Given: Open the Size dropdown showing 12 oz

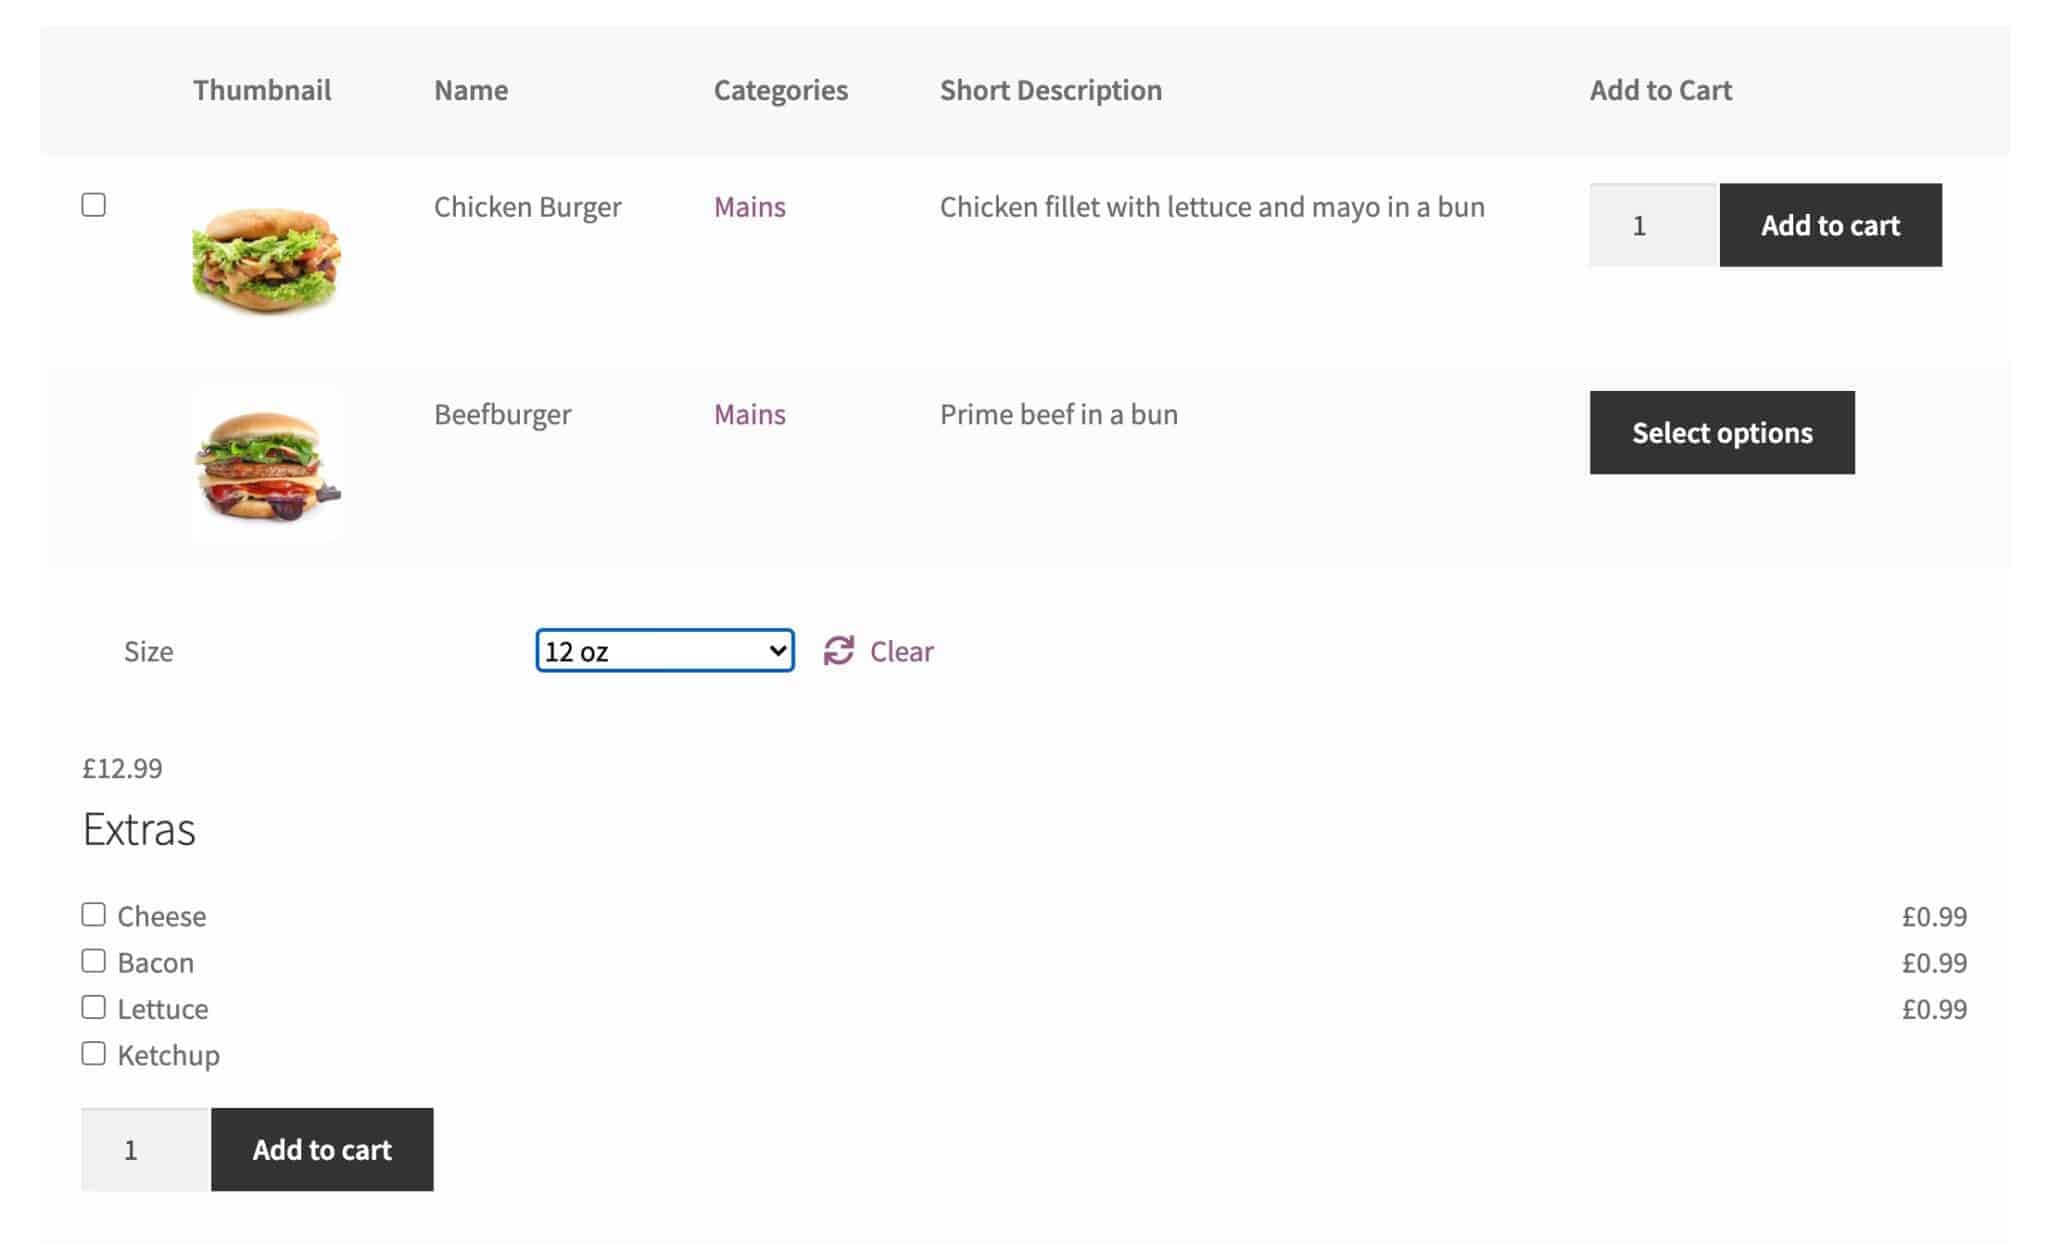Looking at the screenshot, I should [665, 650].
